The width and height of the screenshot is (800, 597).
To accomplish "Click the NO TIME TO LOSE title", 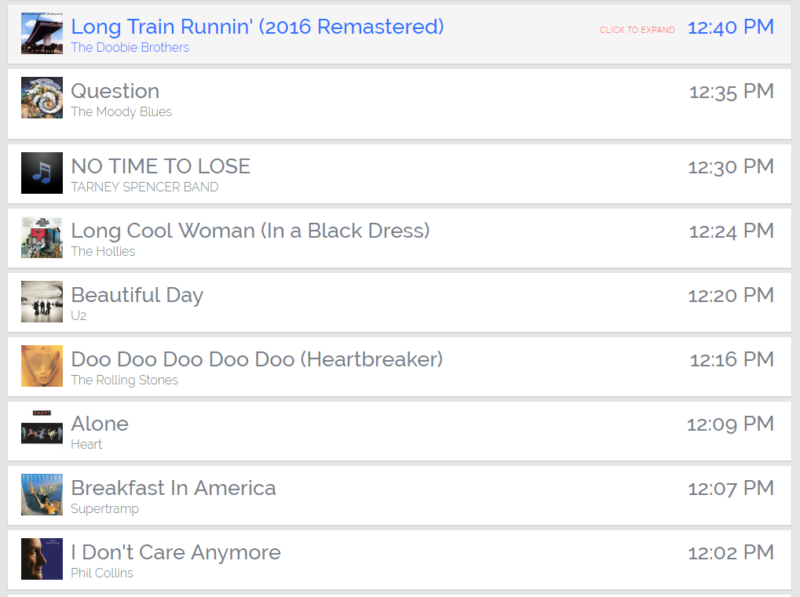I will point(160,166).
